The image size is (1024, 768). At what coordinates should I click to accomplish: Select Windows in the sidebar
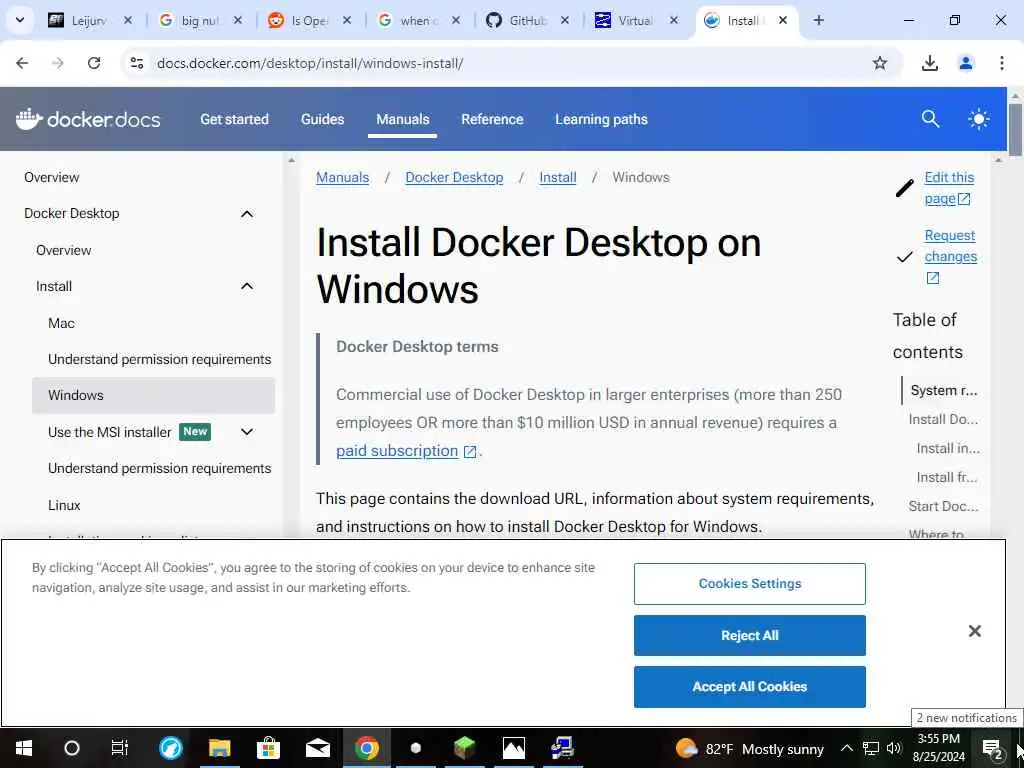click(x=153, y=395)
